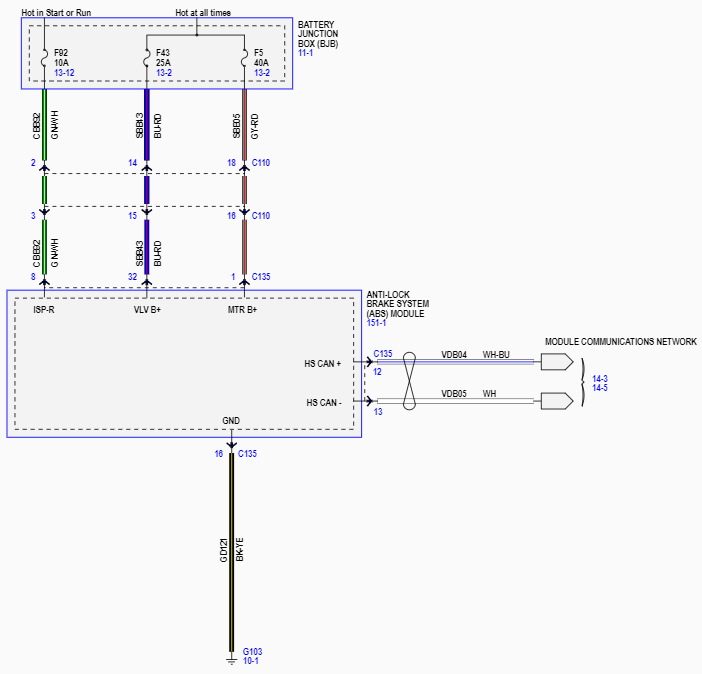The image size is (702, 674).
Task: Click the GND pin arrow below ABS module
Action: [232, 444]
